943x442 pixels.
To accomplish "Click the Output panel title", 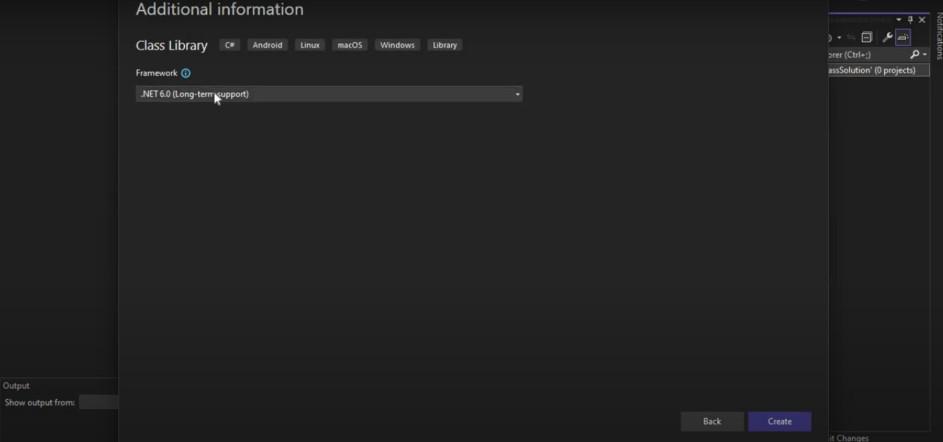I will pyautogui.click(x=16, y=385).
